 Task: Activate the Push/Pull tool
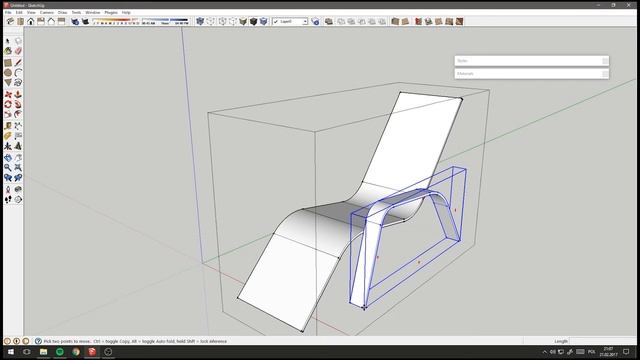[18, 94]
